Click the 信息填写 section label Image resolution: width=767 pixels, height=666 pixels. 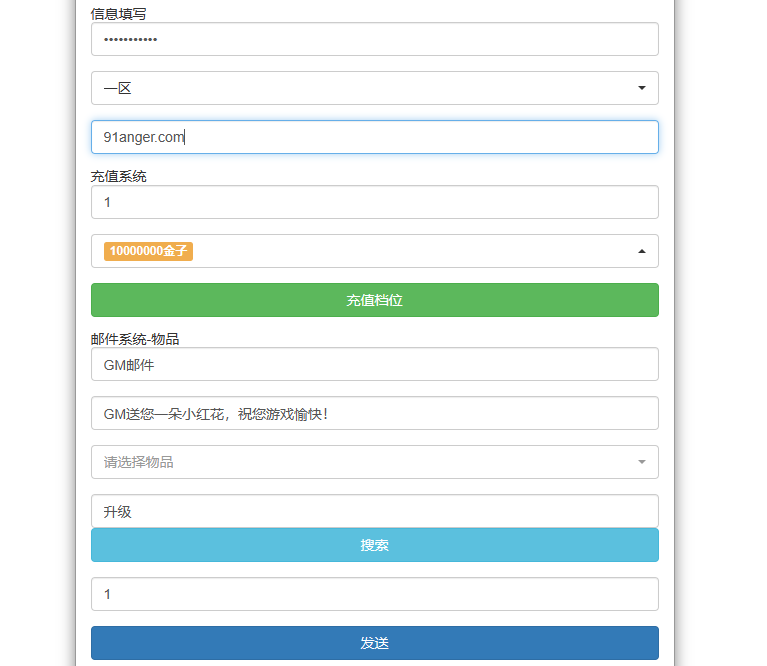pyautogui.click(x=121, y=14)
